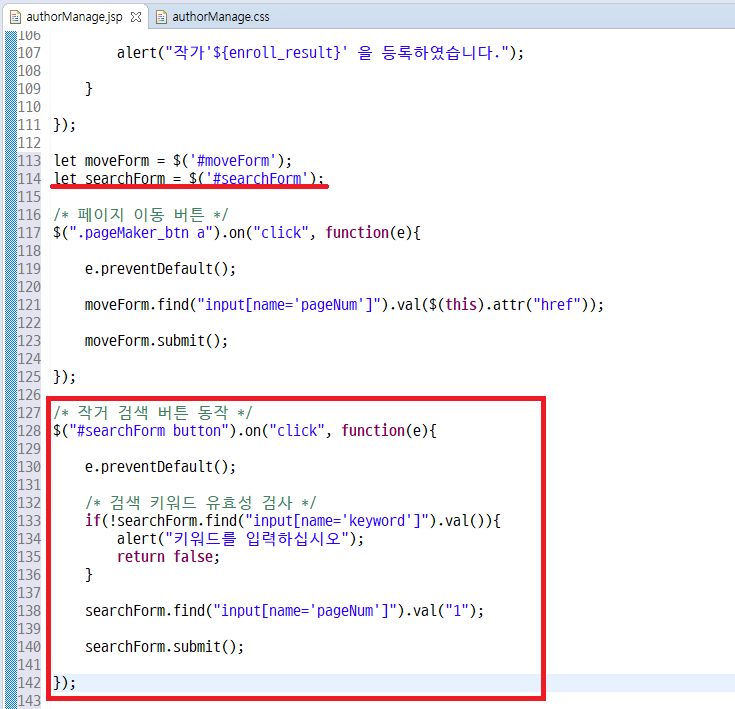Click 'e.preventDefault();' on line 119

click(x=160, y=269)
